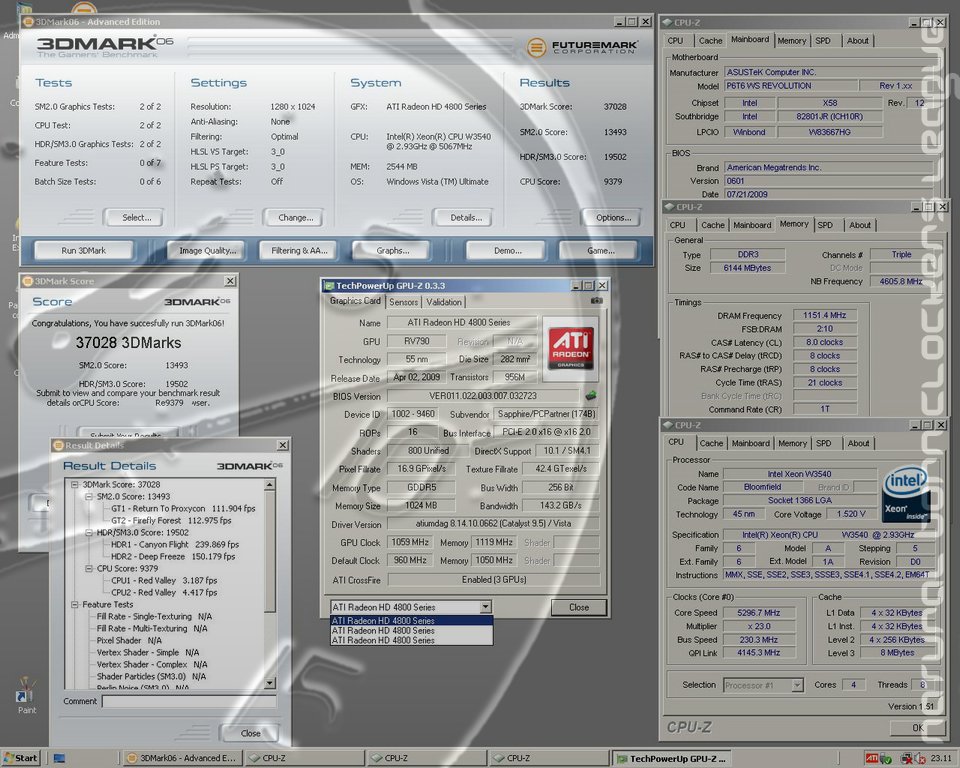This screenshot has width=960, height=768.
Task: Click the Run 3DMark button
Action: coord(84,250)
